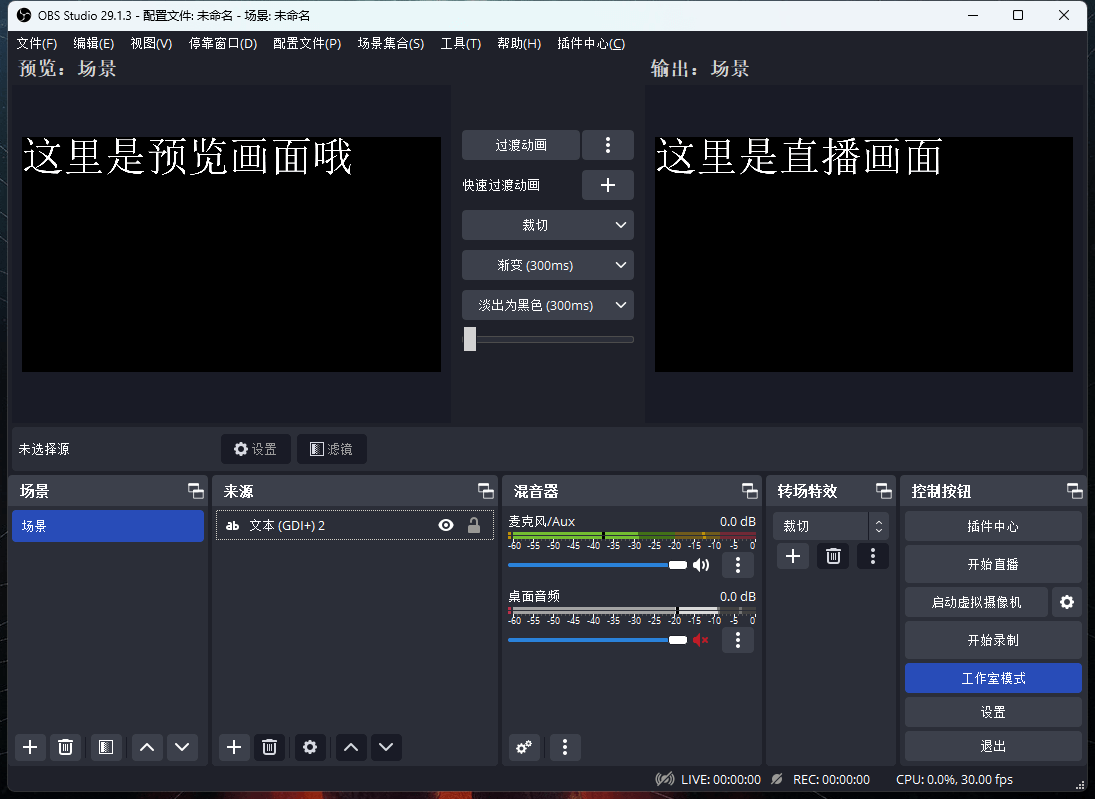Move scene up with arrow
This screenshot has width=1095, height=799.
pyautogui.click(x=147, y=747)
